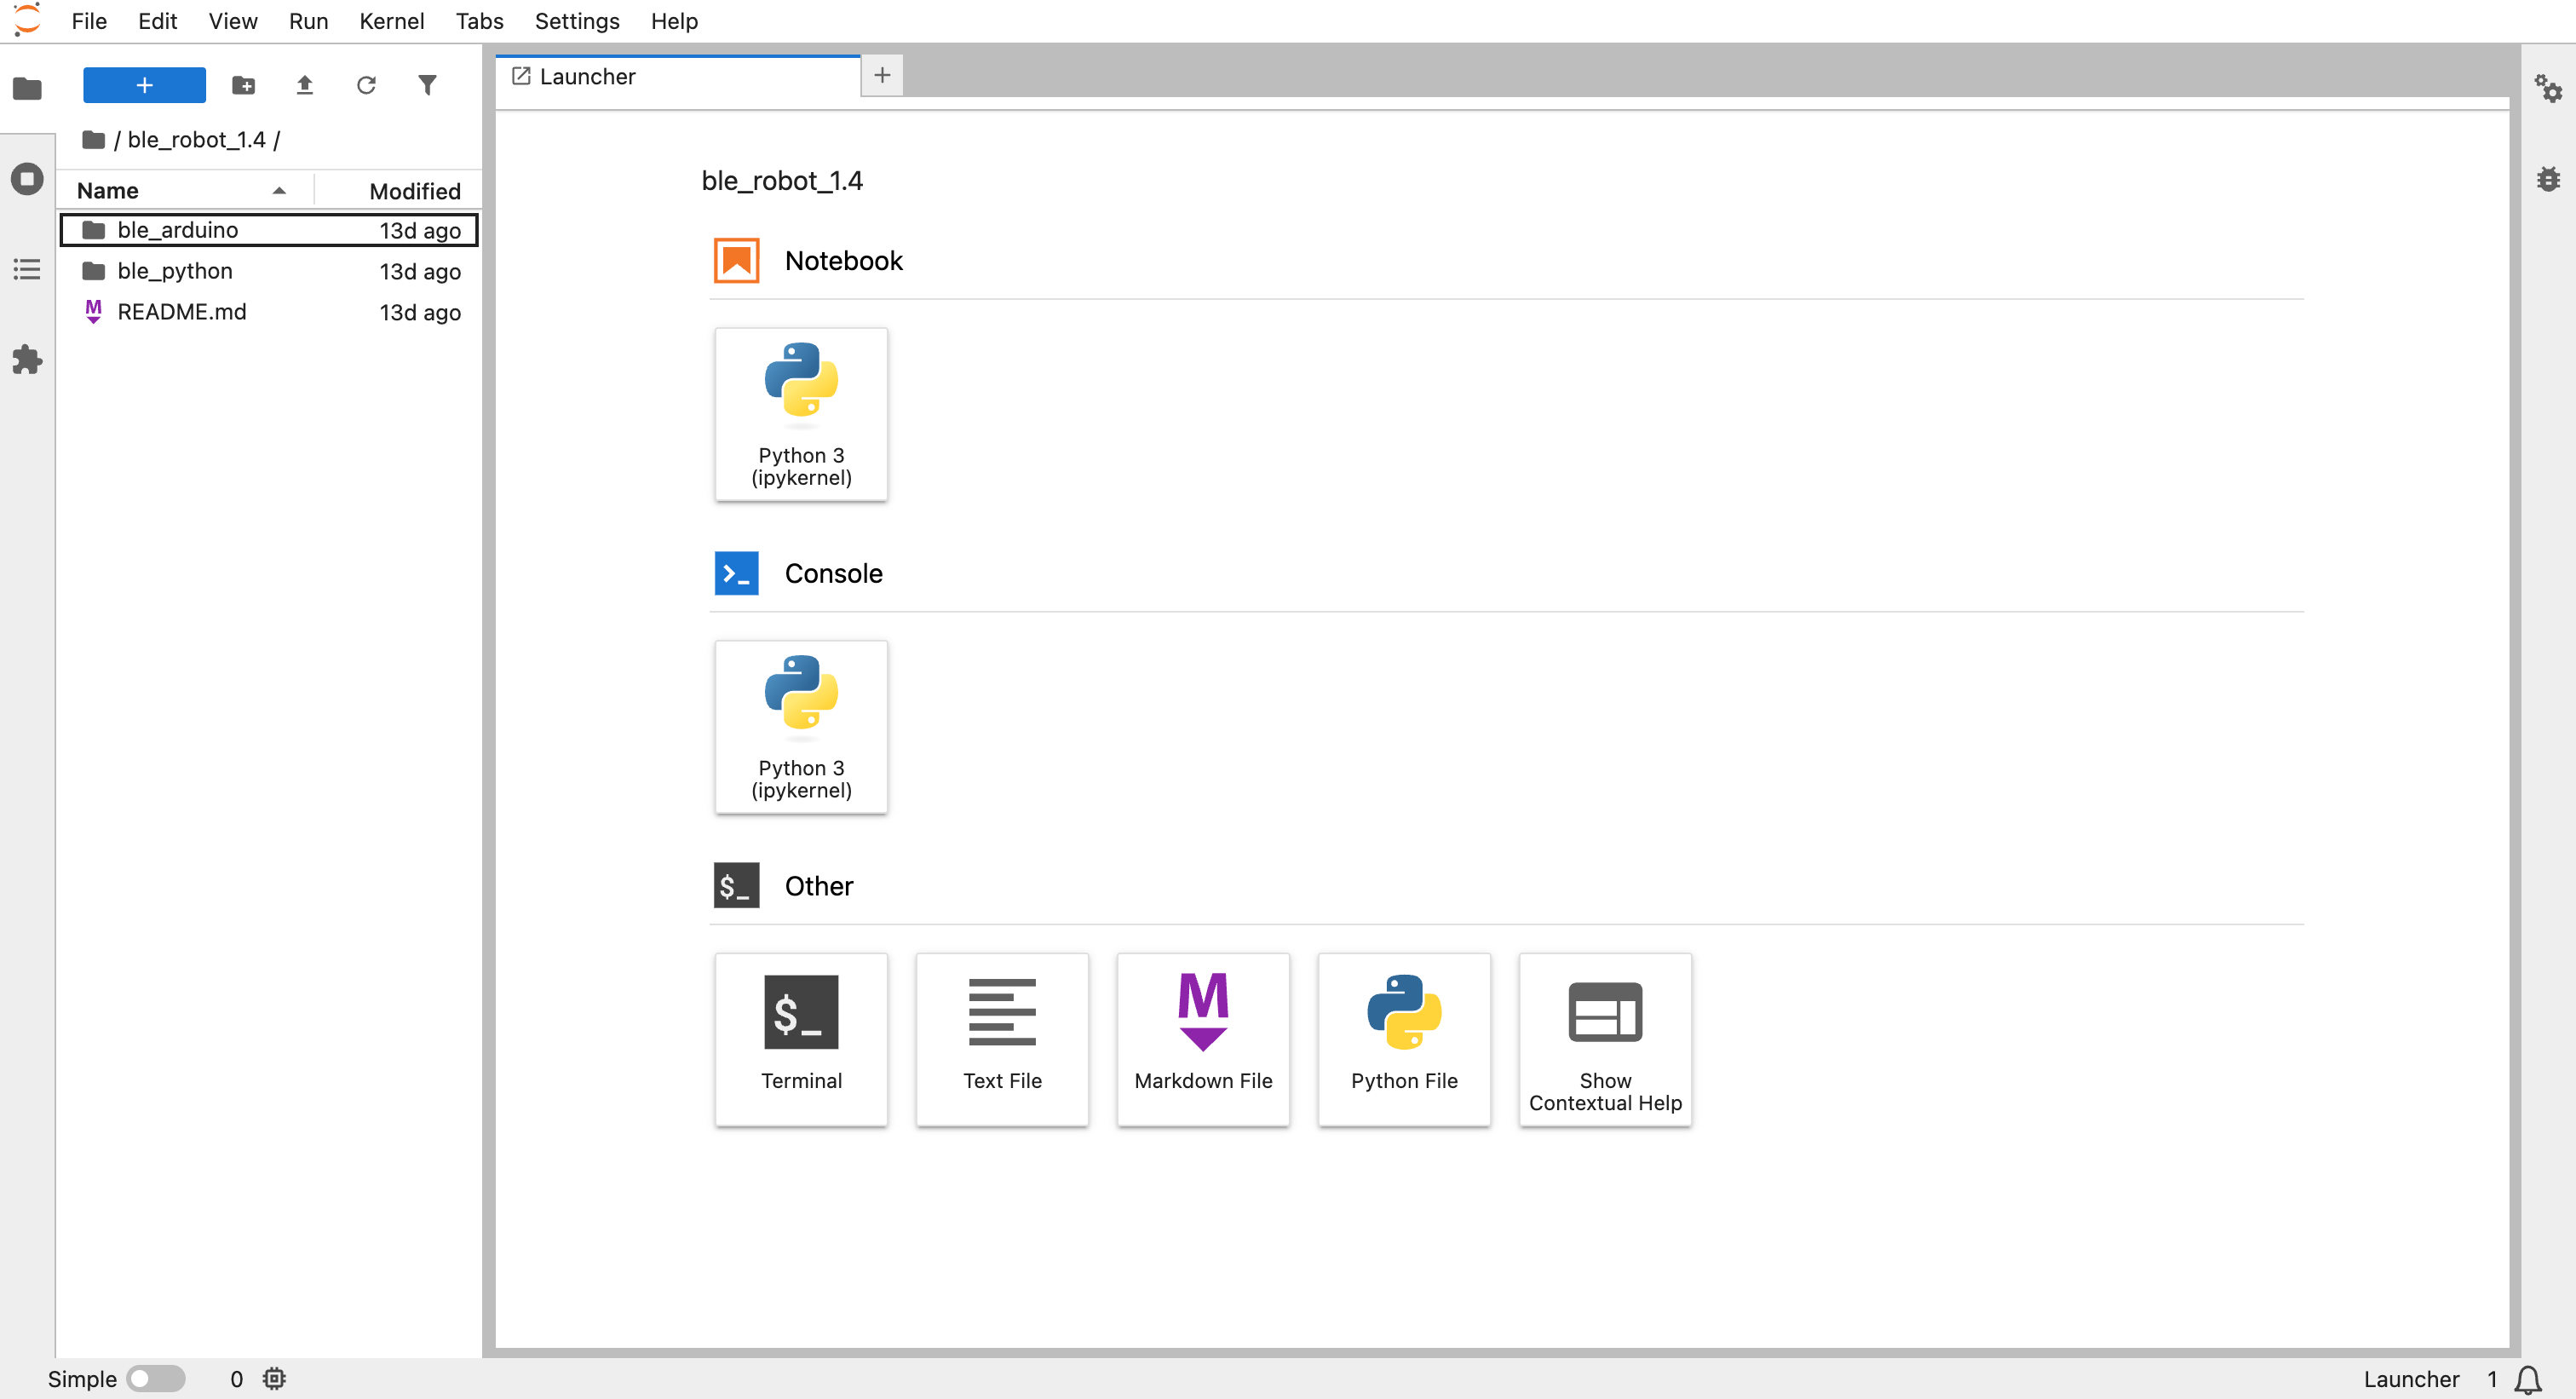Viewport: 2576px width, 1399px height.
Task: Open the Kernel menu
Action: click(x=391, y=20)
